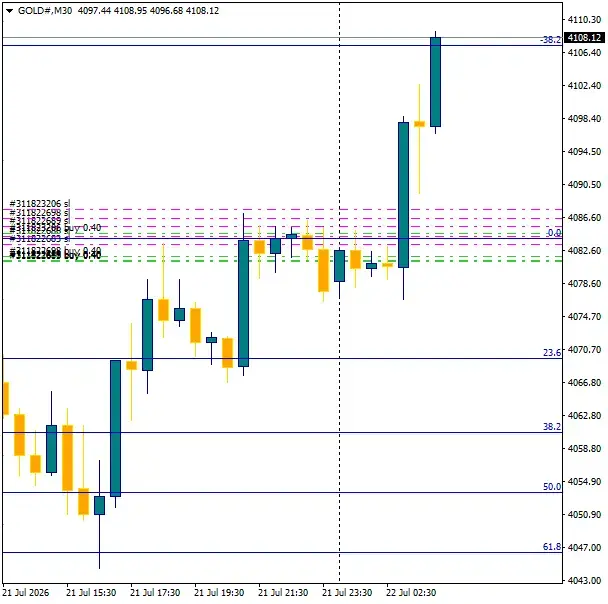The height and width of the screenshot is (604, 608).
Task: Select the 61.8 Fibonacci level label
Action: pyautogui.click(x=552, y=547)
